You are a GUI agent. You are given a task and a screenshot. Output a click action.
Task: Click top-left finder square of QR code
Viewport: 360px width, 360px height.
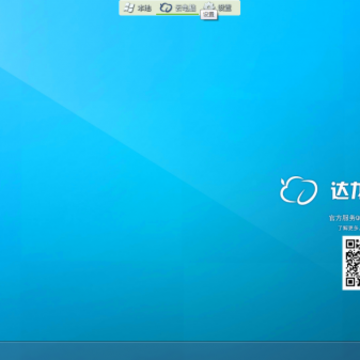tap(350, 244)
